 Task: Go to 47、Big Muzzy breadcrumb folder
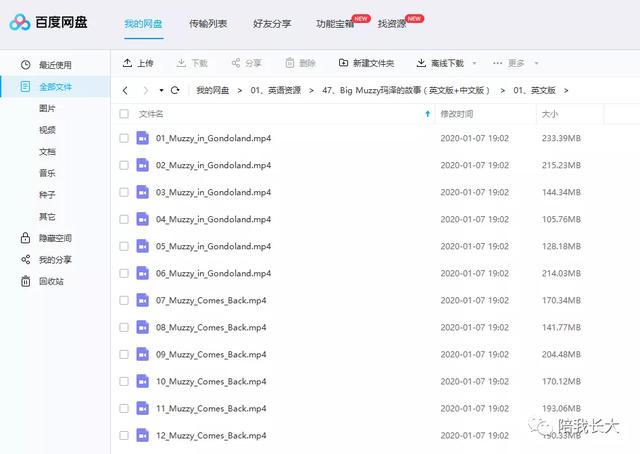[406, 90]
